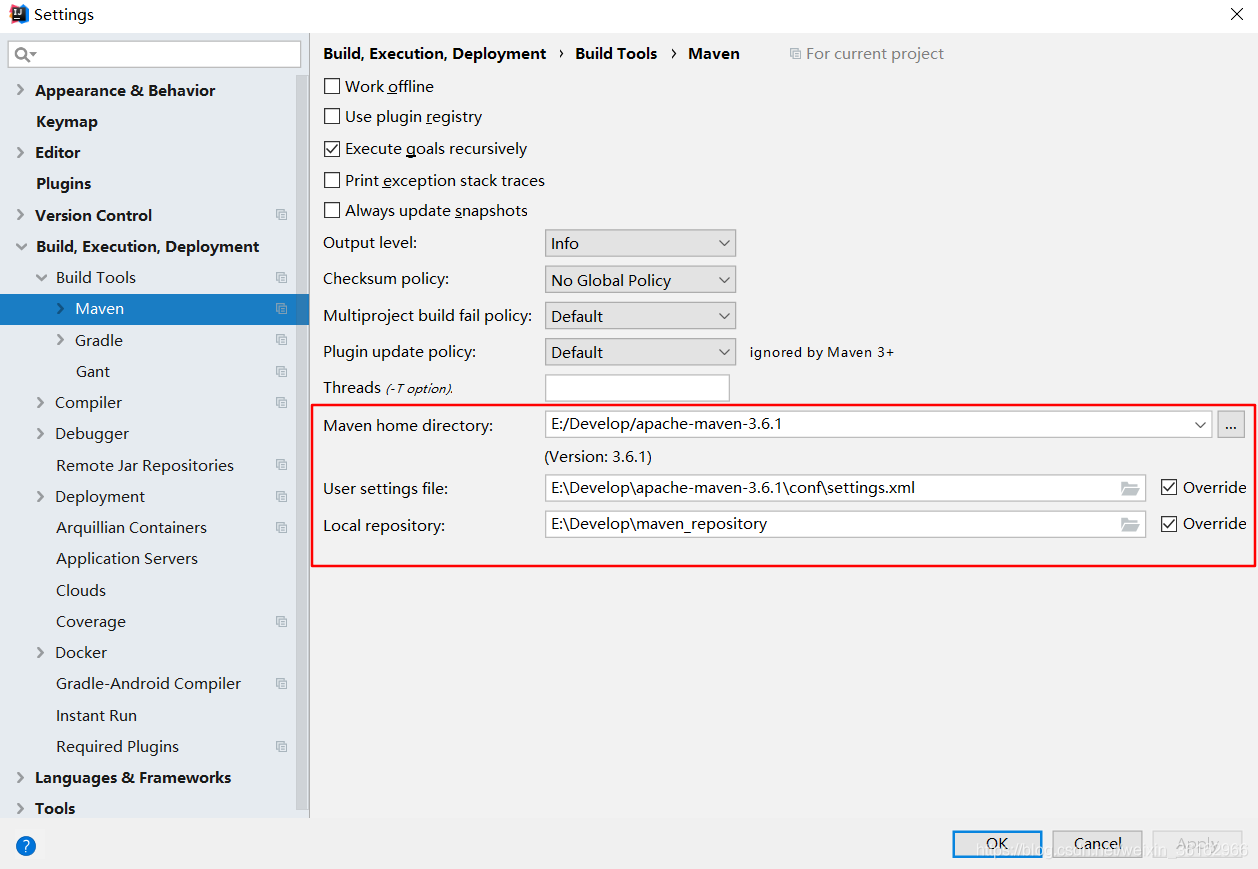Screen dimensions: 1258x869
Task: Open the Checksum policy dropdown
Action: [640, 280]
